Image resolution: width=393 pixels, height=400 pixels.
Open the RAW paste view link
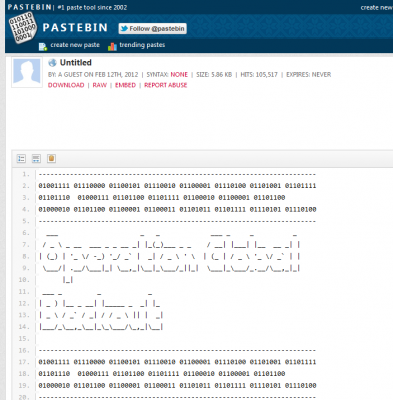(x=100, y=85)
